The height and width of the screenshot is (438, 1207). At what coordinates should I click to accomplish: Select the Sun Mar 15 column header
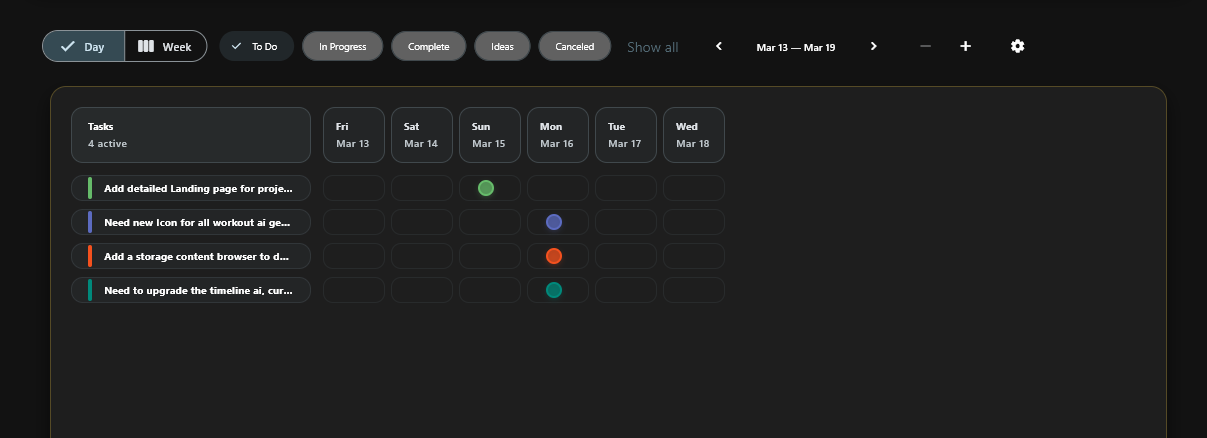(490, 135)
